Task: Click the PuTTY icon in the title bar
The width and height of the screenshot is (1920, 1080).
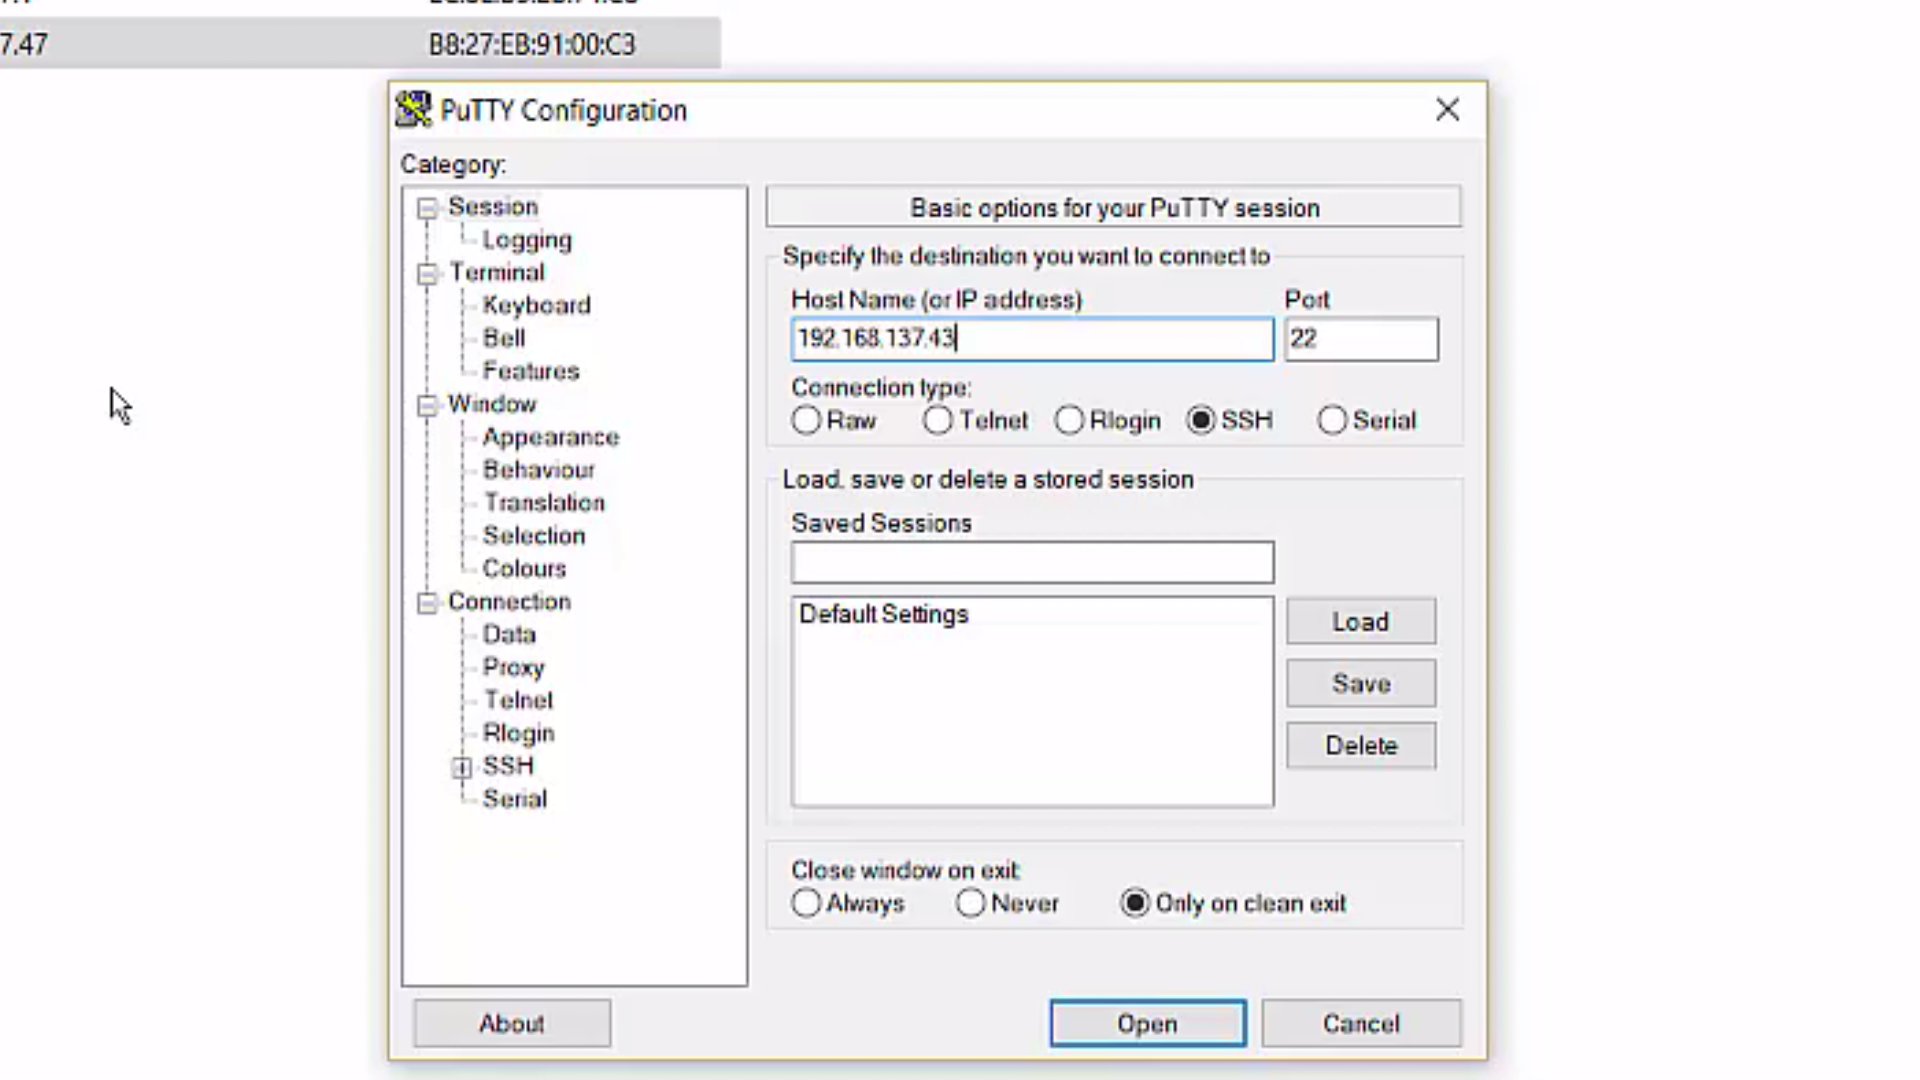Action: (413, 110)
